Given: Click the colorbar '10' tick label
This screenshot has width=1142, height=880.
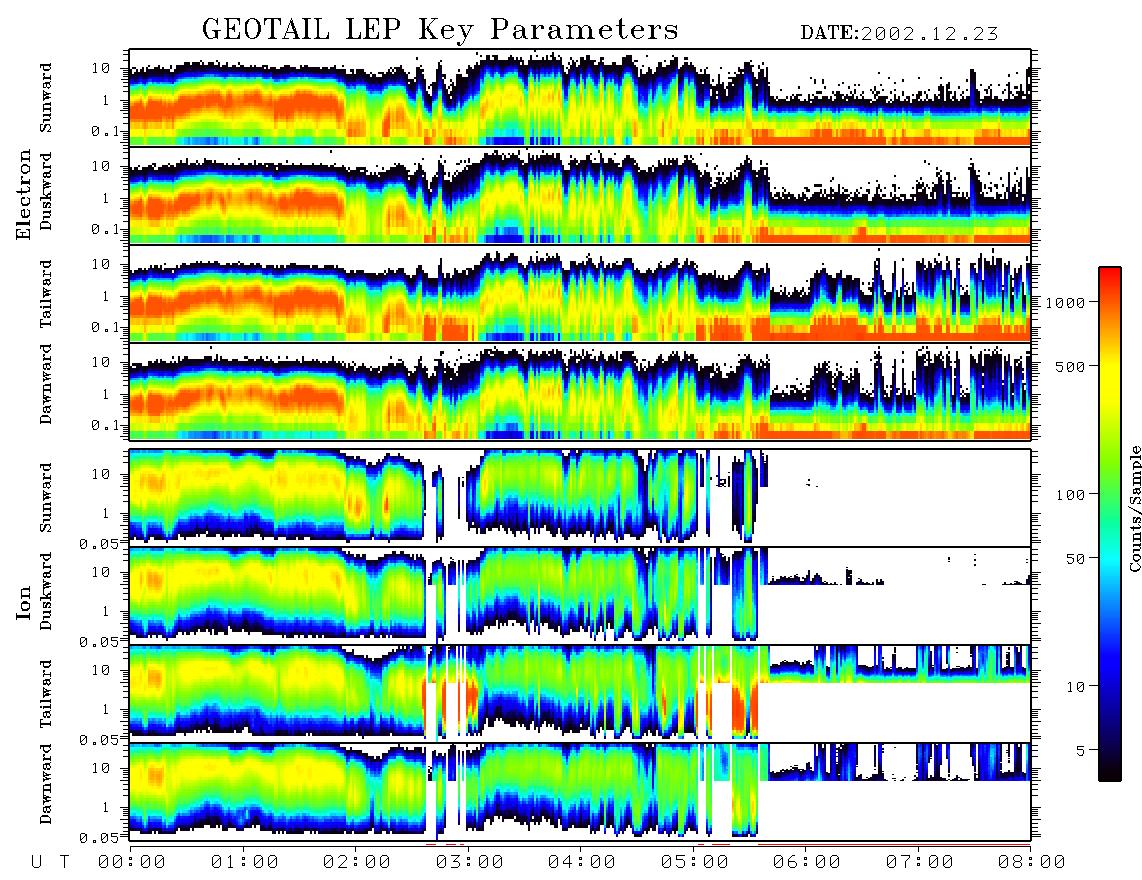Looking at the screenshot, I should click(x=1075, y=687).
